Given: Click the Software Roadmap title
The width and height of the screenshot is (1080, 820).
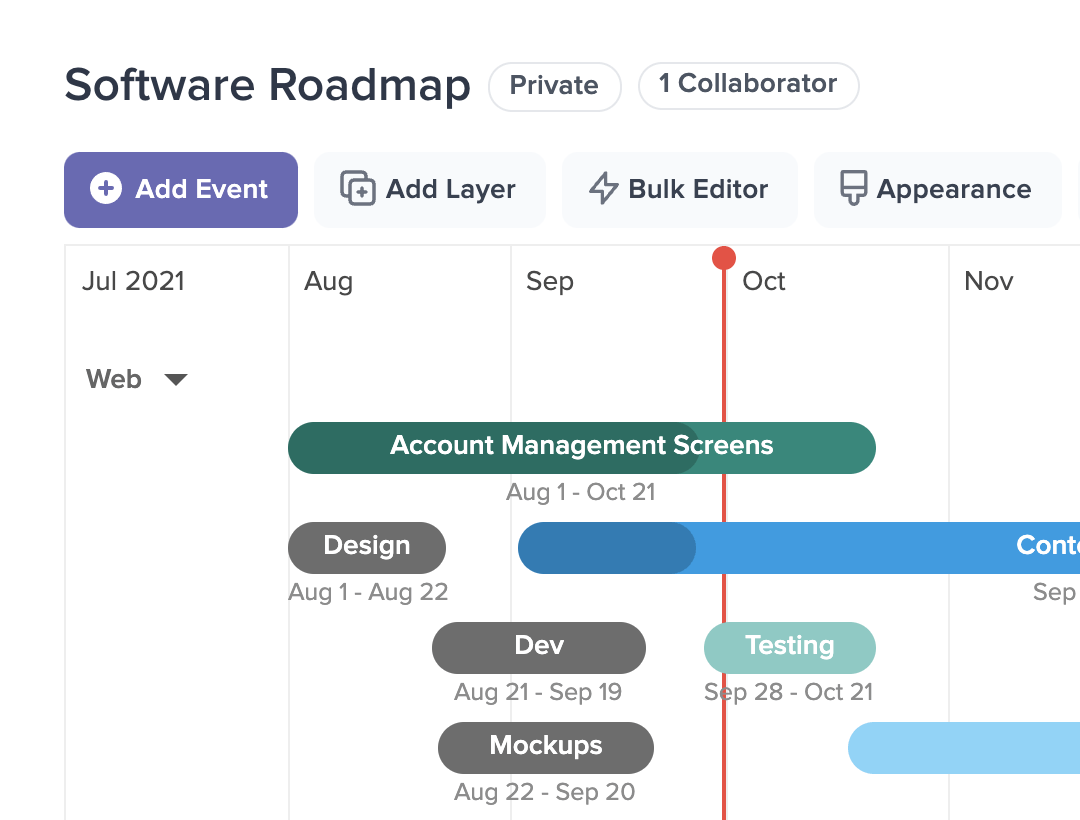Looking at the screenshot, I should point(267,86).
